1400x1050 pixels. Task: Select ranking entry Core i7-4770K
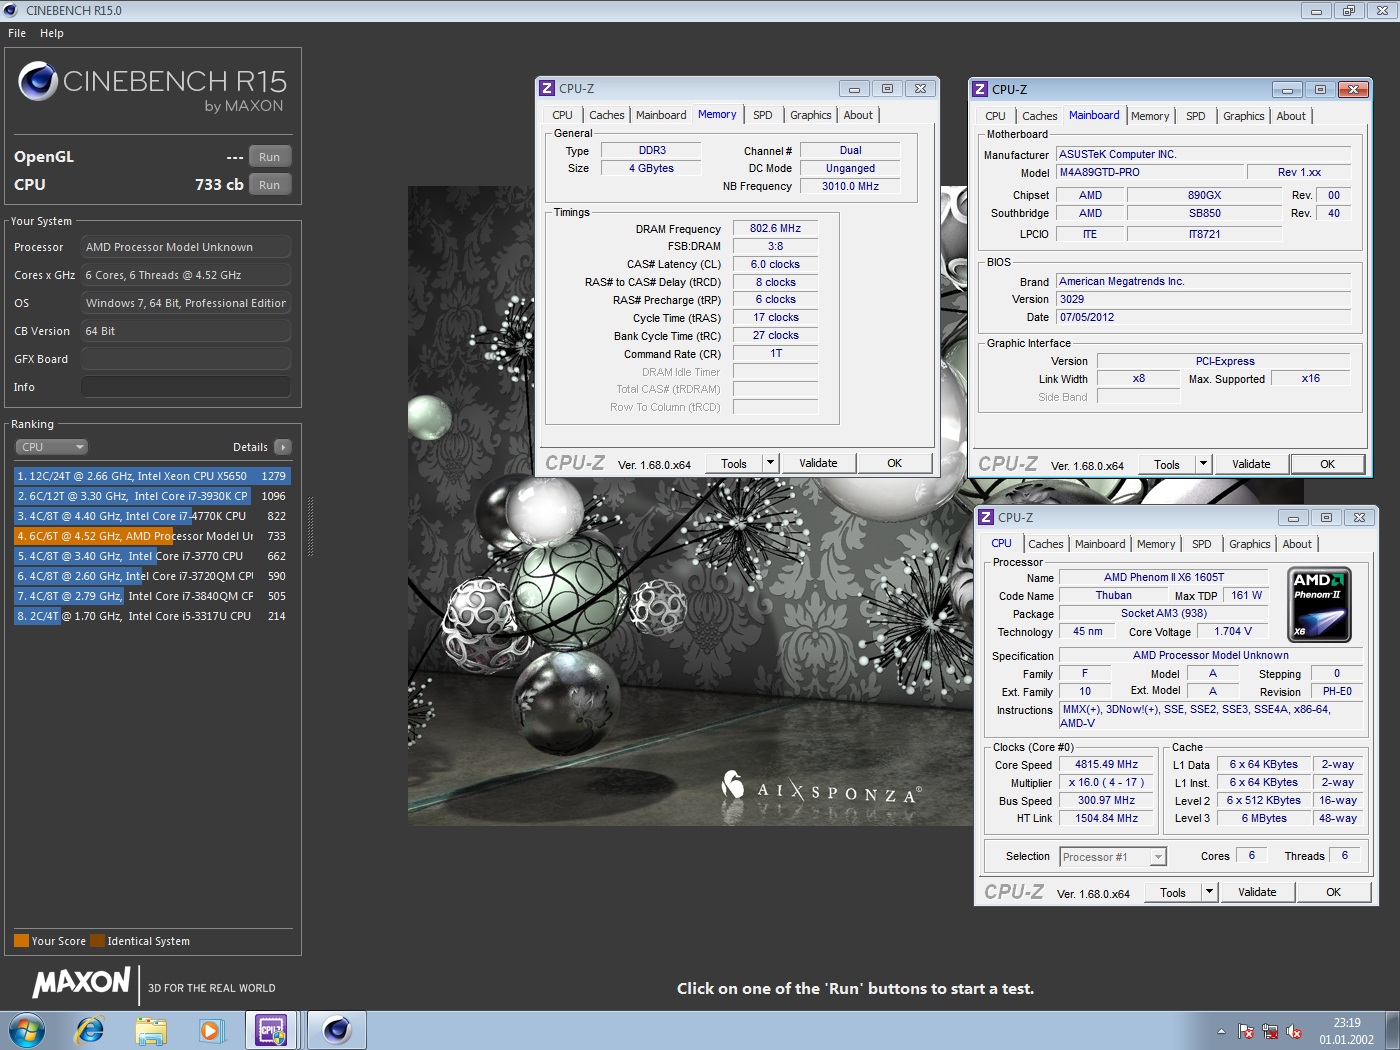[x=152, y=516]
